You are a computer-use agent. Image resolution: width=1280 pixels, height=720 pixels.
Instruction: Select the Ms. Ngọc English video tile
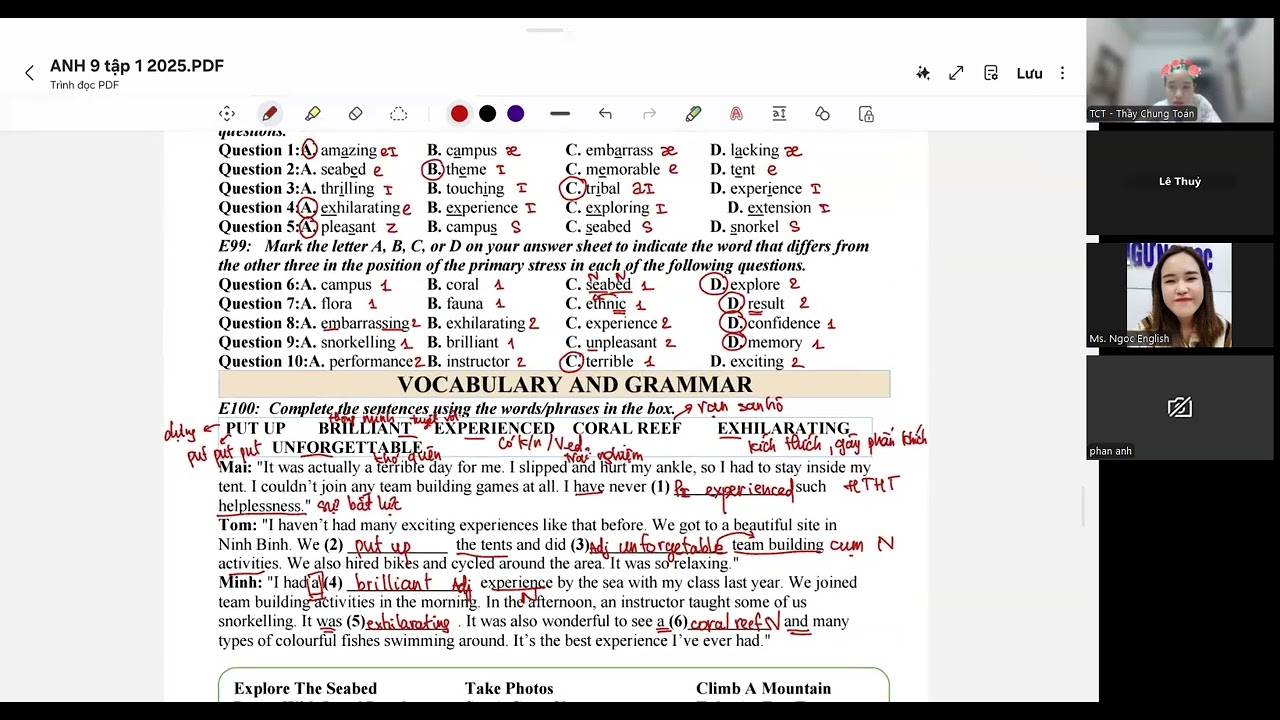pyautogui.click(x=1179, y=295)
